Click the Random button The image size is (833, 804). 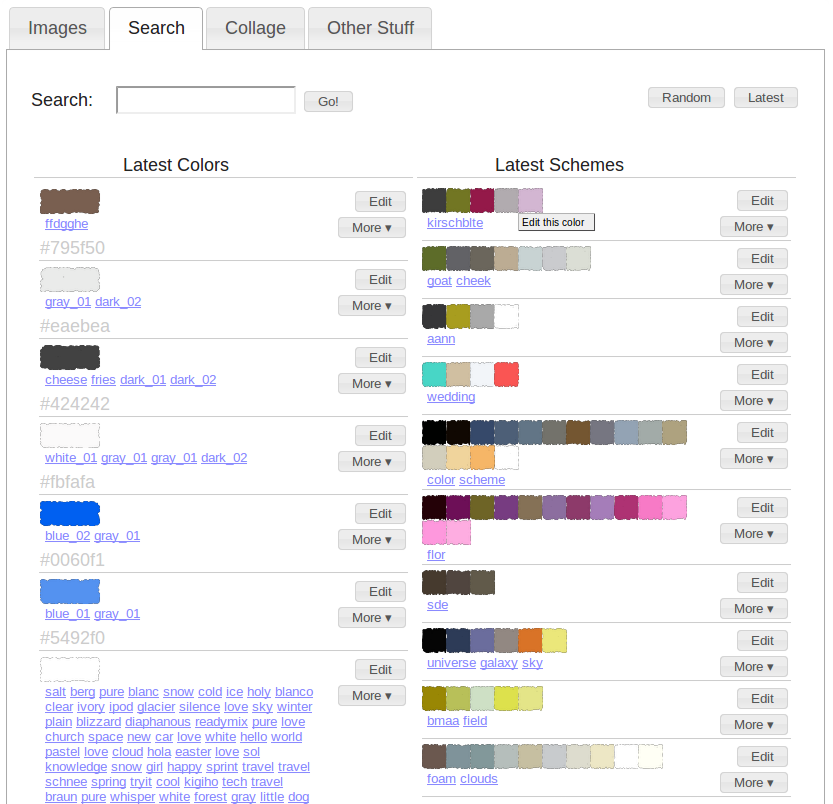(x=686, y=97)
